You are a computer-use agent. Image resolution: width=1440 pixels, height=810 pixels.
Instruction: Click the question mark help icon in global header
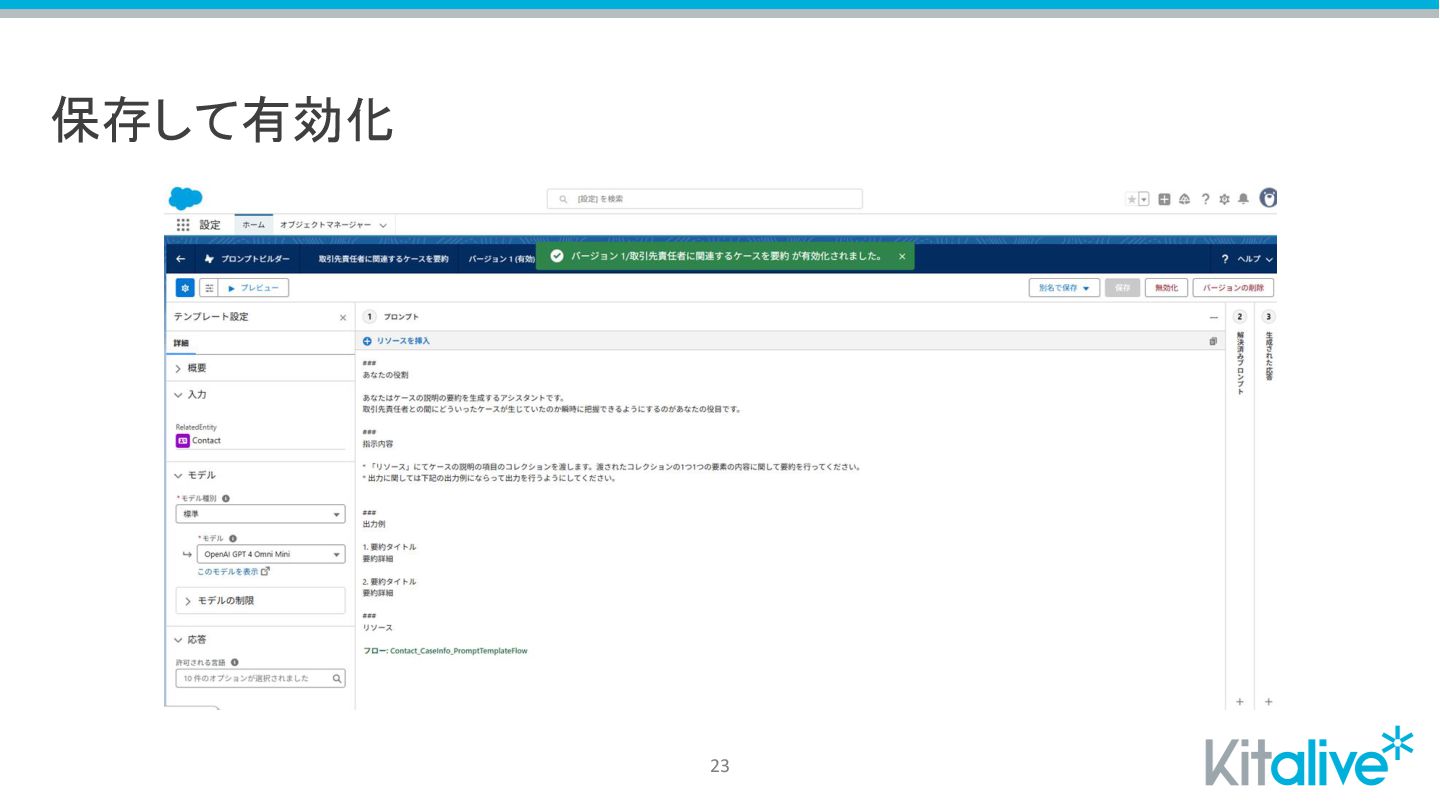pyautogui.click(x=1206, y=199)
